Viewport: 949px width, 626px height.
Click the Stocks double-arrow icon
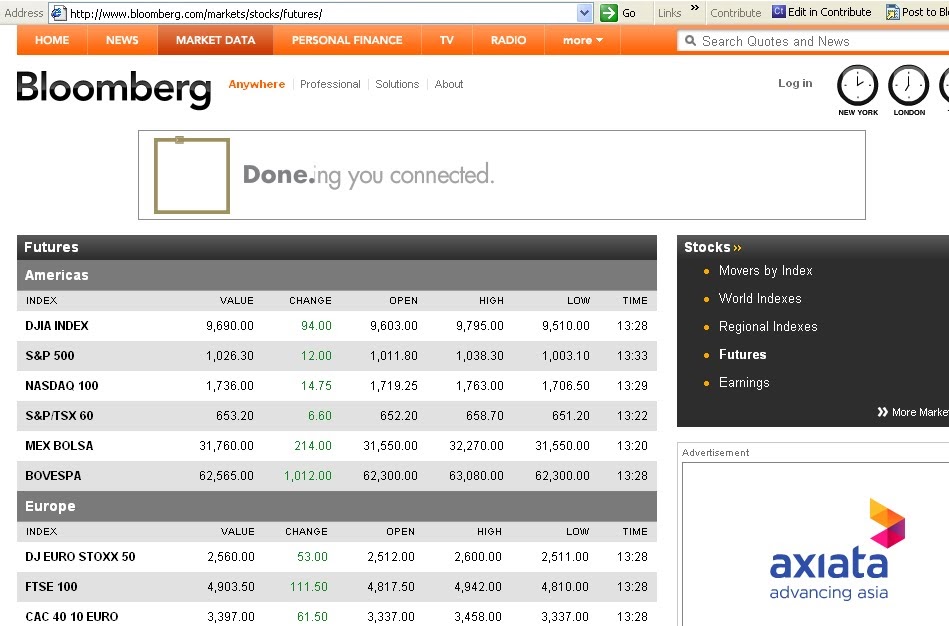[737, 248]
